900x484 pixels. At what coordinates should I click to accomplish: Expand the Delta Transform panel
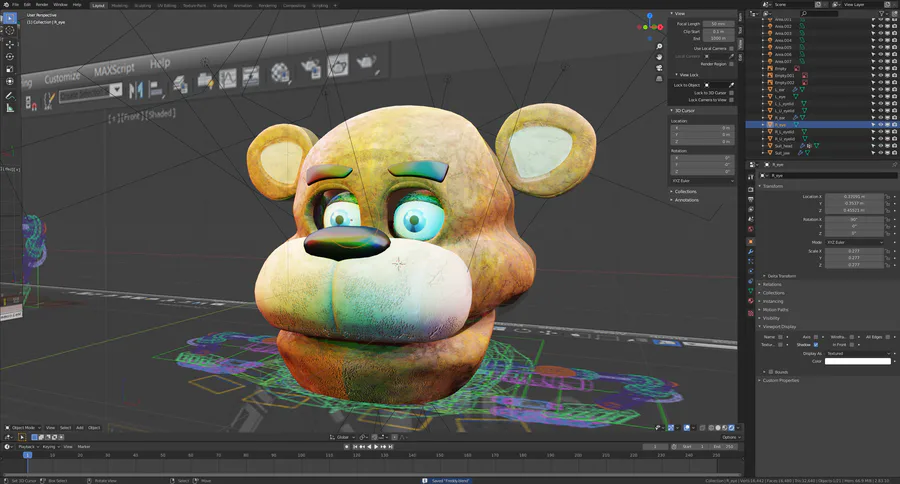point(781,276)
